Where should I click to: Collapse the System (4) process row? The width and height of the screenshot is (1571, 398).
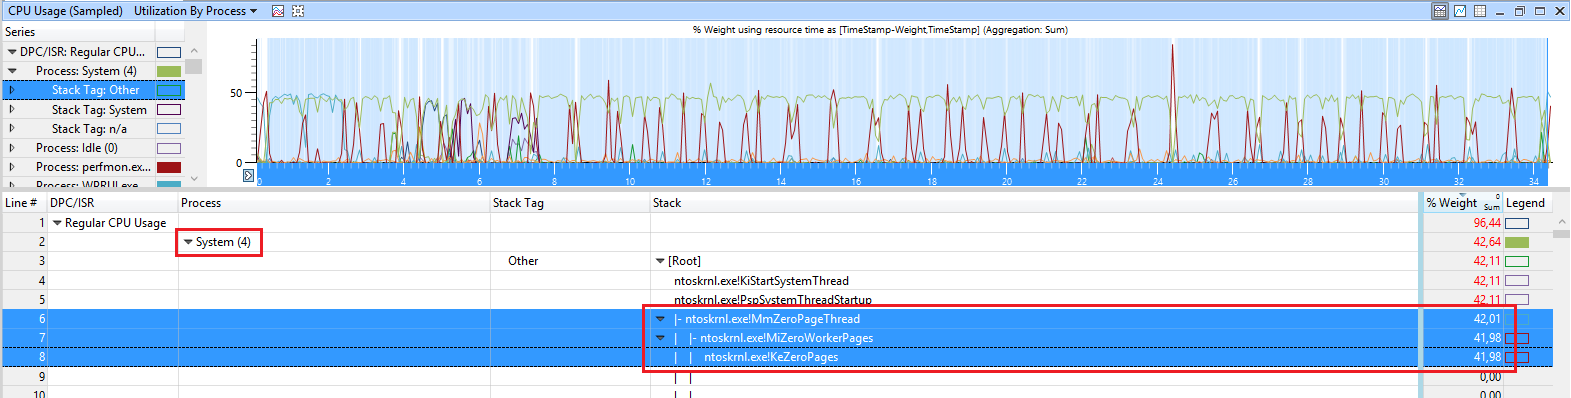(188, 242)
